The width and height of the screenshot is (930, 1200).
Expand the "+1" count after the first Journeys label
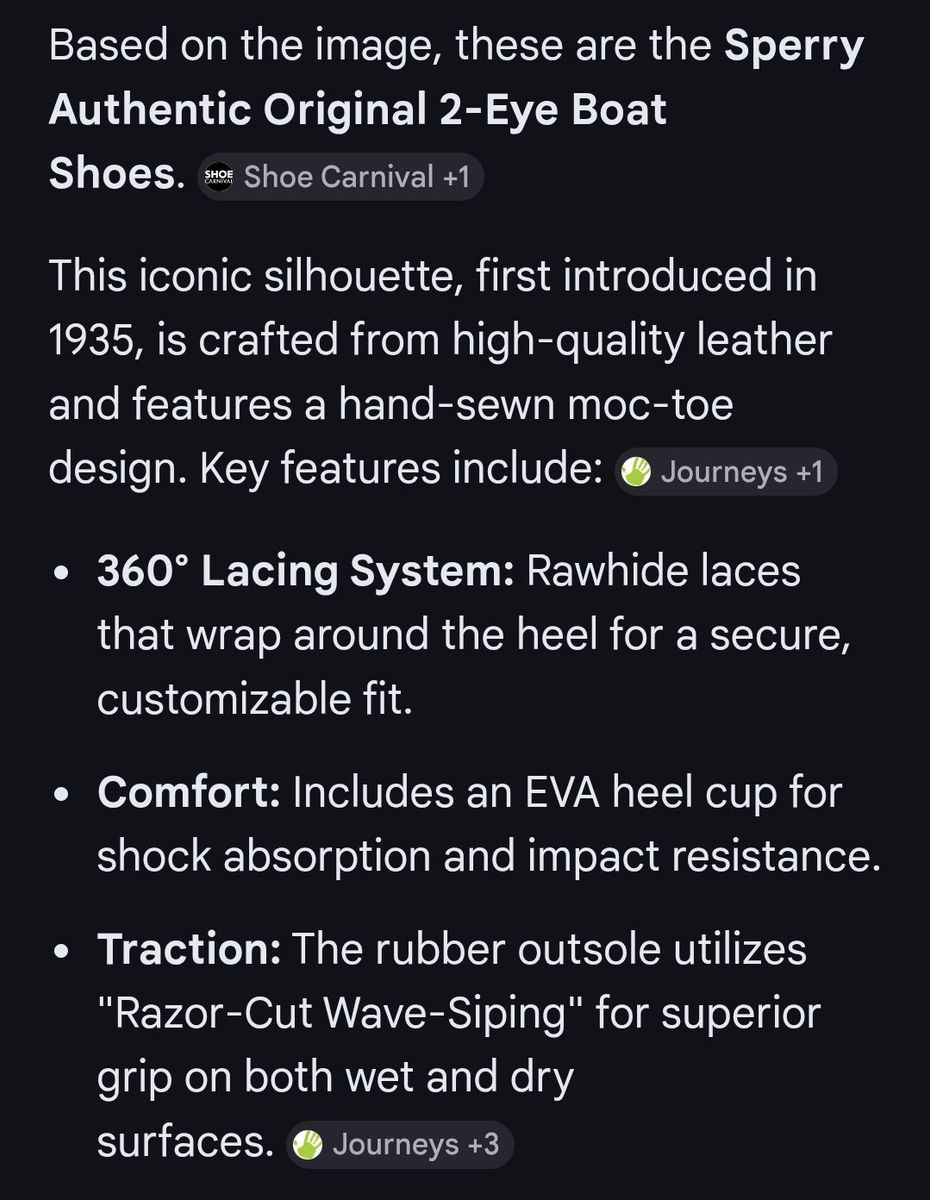pyautogui.click(x=808, y=472)
